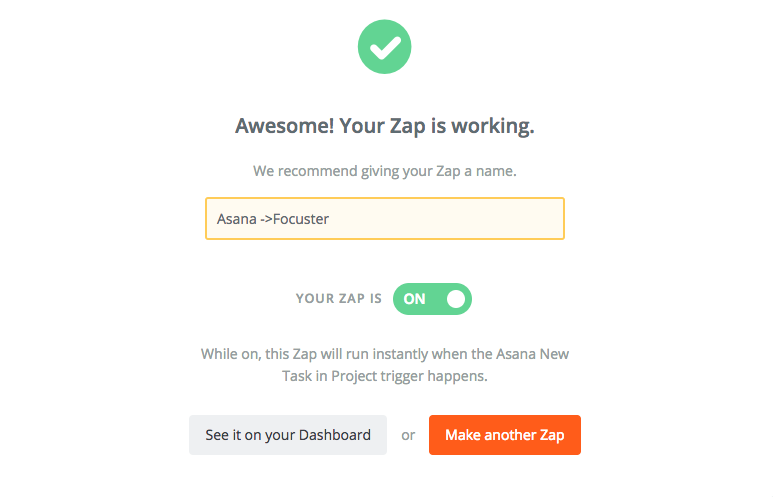This screenshot has height=497, width=773.
Task: Click the YOUR ZAP IS label
Action: pos(339,299)
